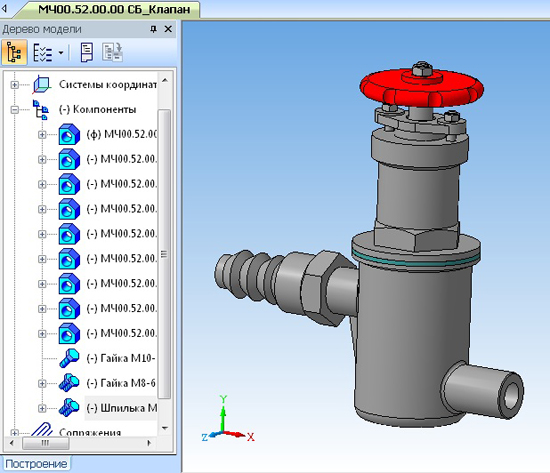
Task: Click tree vertical scrollbar up arrow
Action: click(x=165, y=81)
